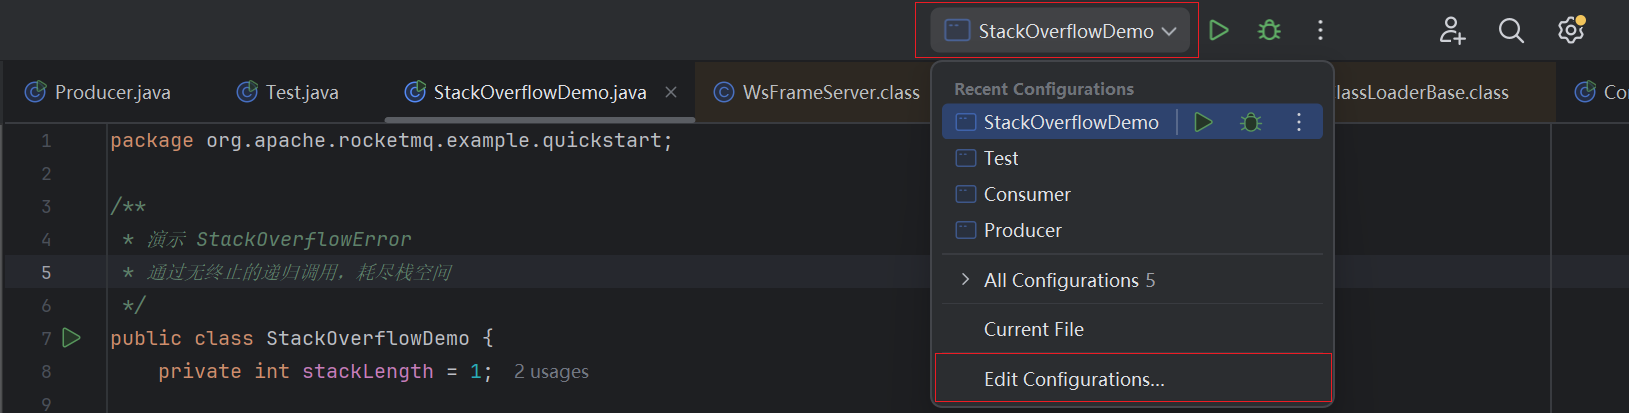Open Edit Configurations dialog

click(1073, 379)
